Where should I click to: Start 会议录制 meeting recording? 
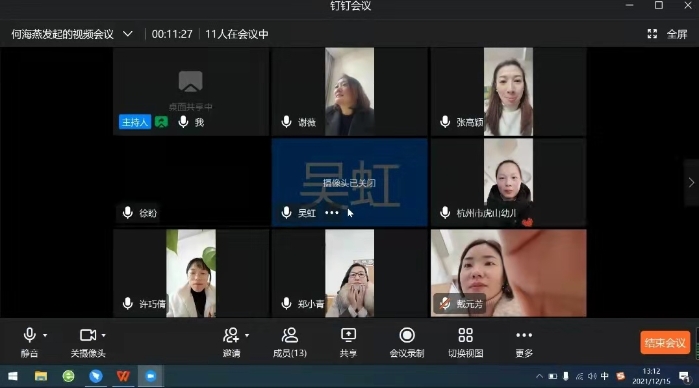pos(407,342)
